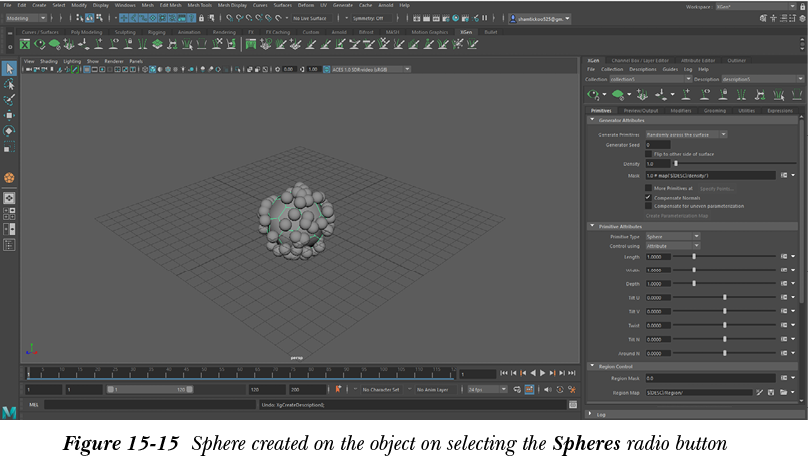Click the Maya logo in bottom-left corner
Viewport: 808px width, 458px height.
pyautogui.click(x=9, y=411)
